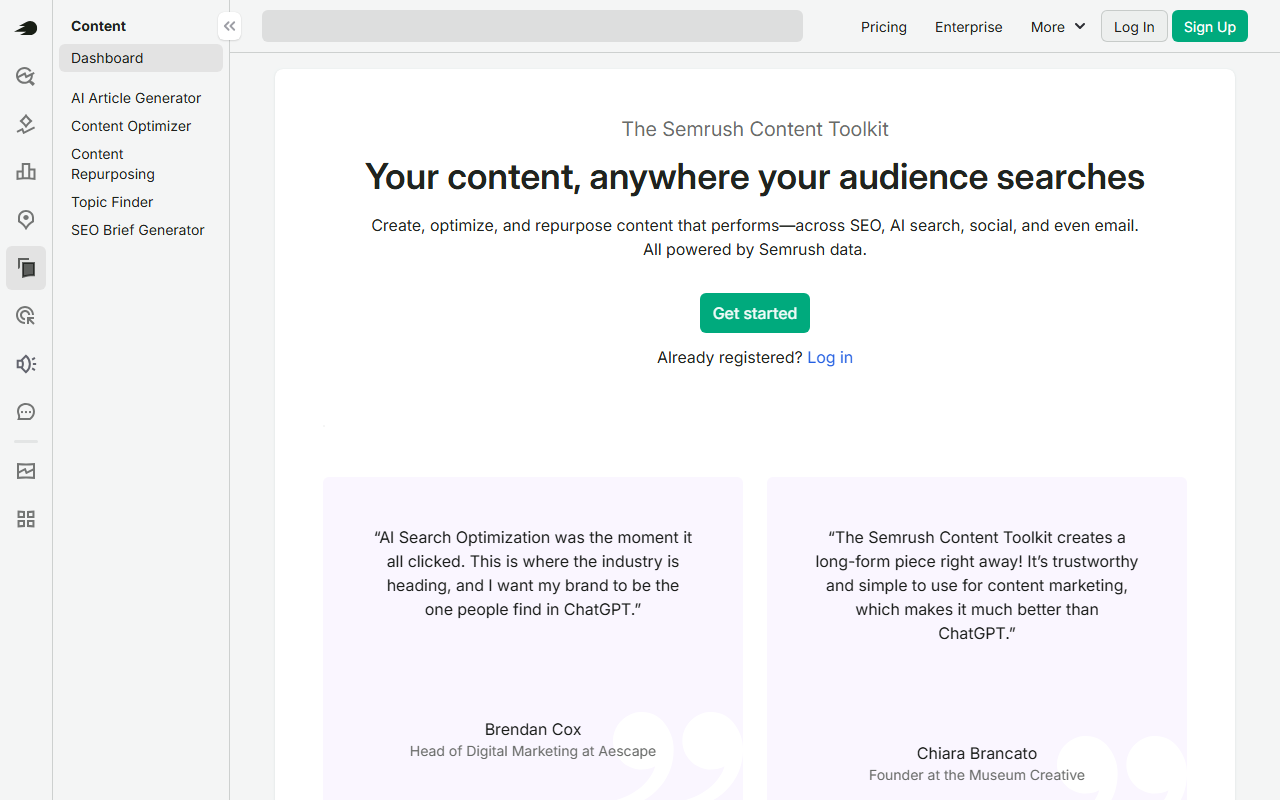The image size is (1280, 800).
Task: Click the Semrush flame logo
Action: pyautogui.click(x=26, y=28)
